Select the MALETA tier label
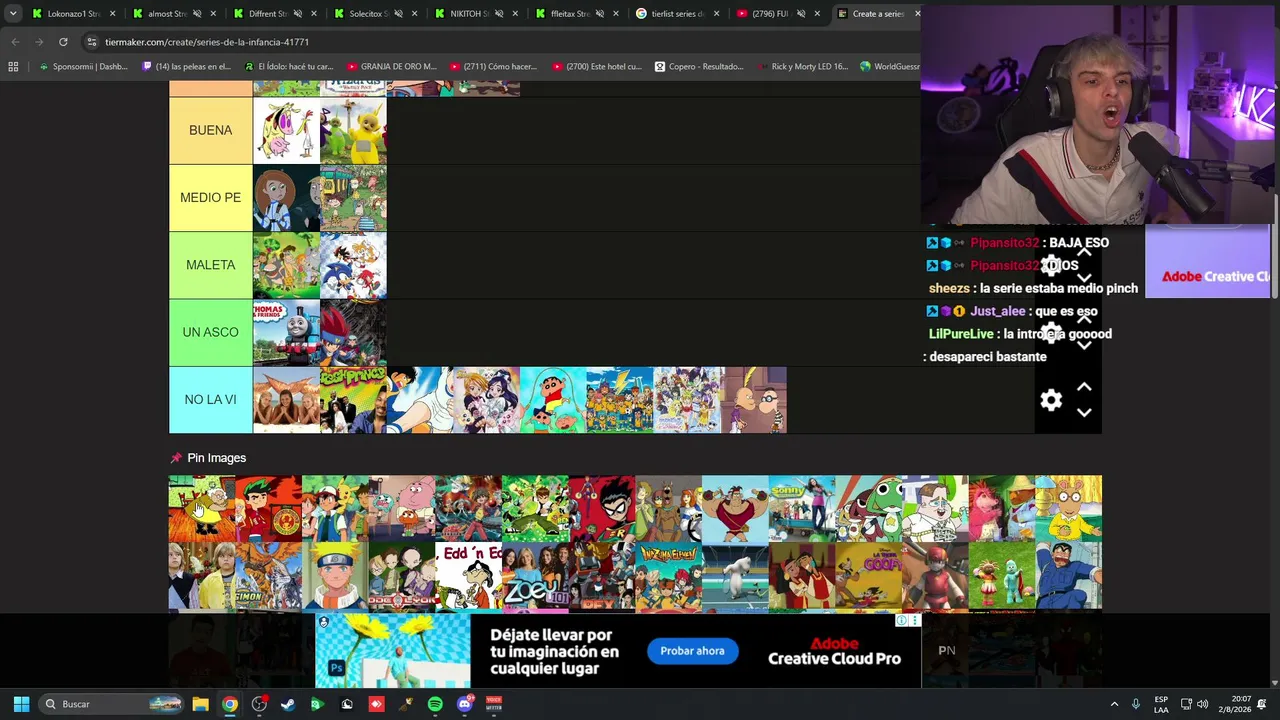Viewport: 1280px width, 720px height. click(x=210, y=265)
